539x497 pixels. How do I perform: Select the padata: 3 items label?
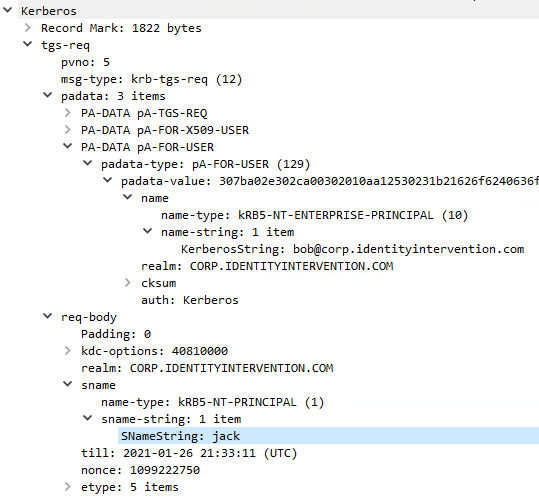coord(113,96)
